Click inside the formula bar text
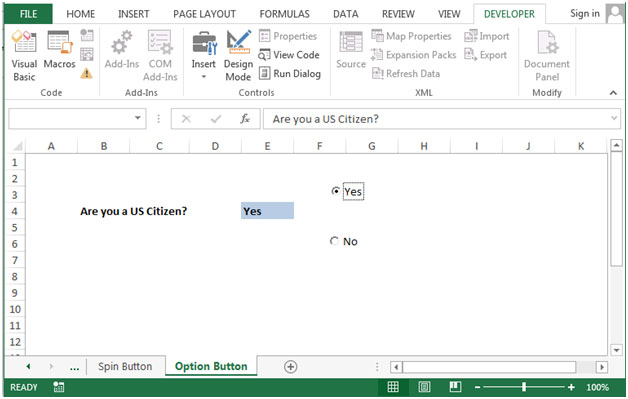Screen dimensions: 628x399 [x=325, y=119]
